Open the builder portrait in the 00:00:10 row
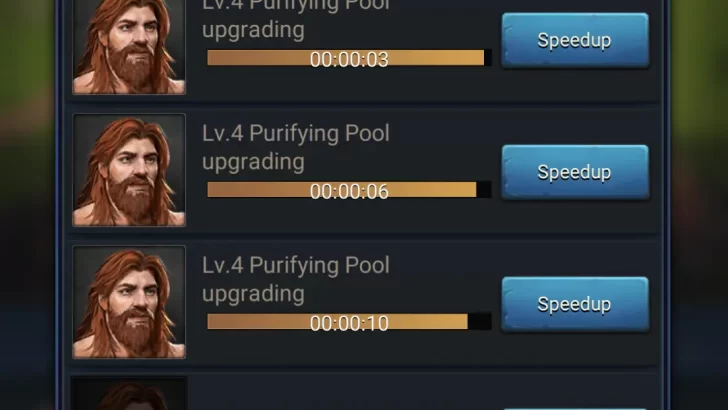This screenshot has width=728, height=410. click(x=129, y=302)
